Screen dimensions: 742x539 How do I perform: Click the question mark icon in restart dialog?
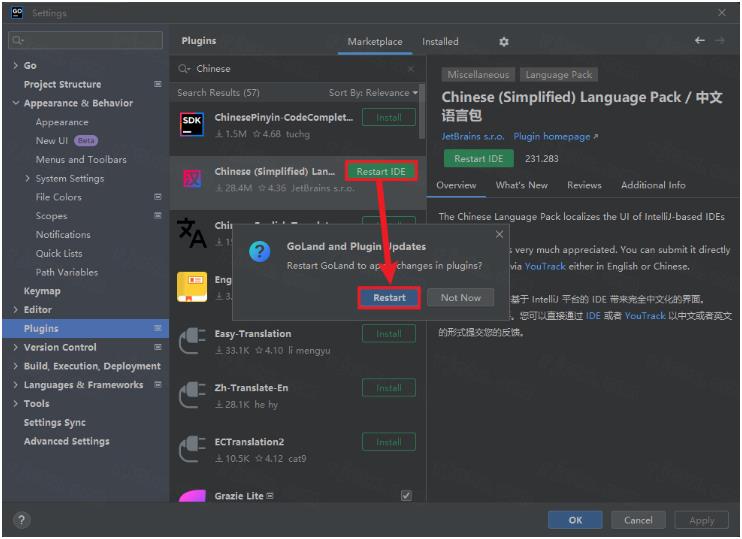point(260,251)
